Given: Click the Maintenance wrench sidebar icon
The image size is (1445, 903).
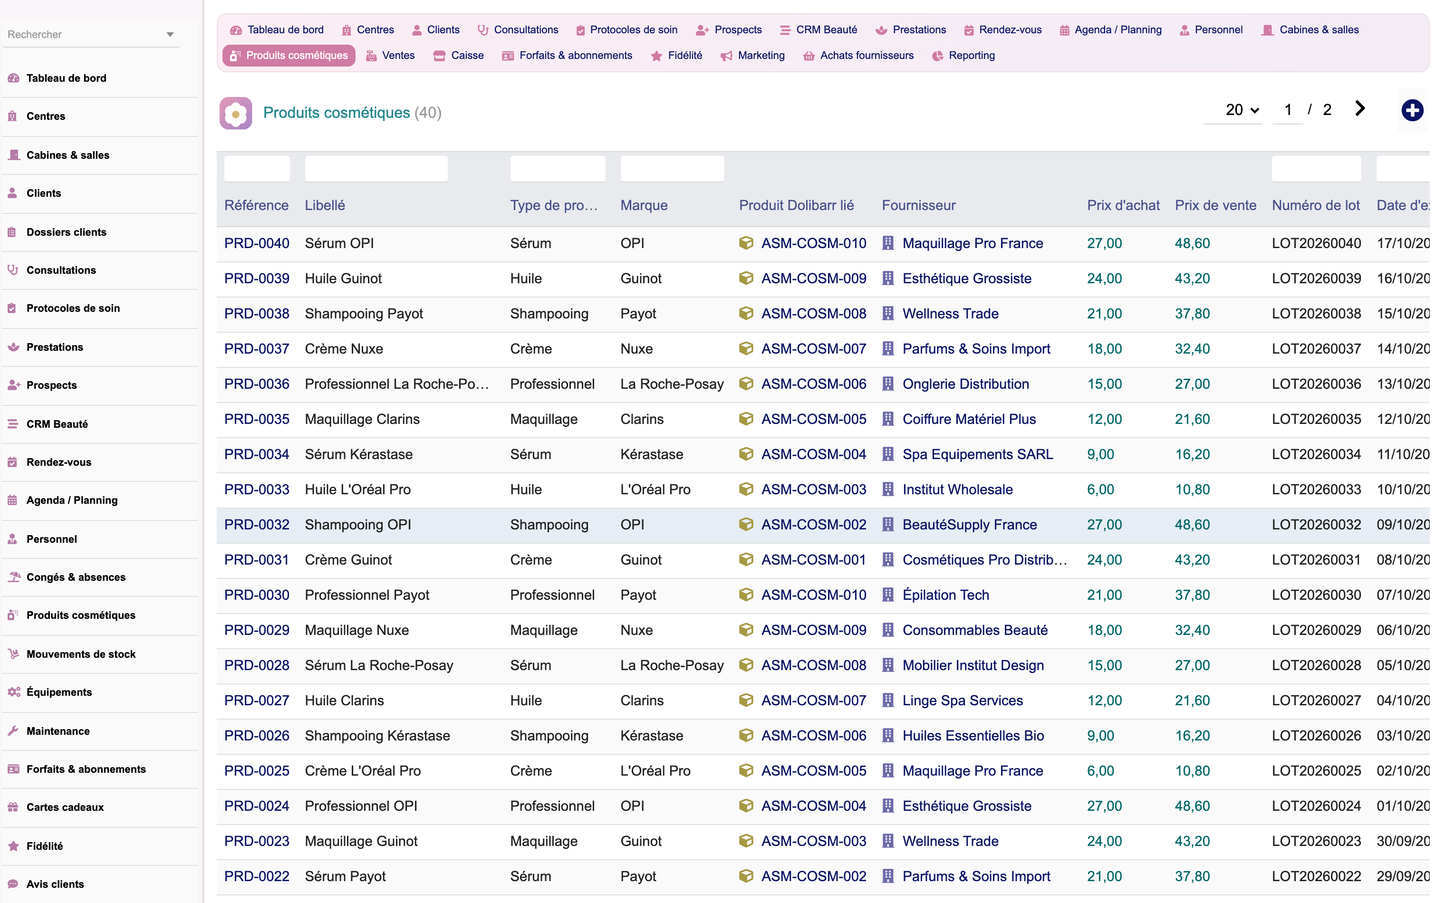Looking at the screenshot, I should 13,731.
